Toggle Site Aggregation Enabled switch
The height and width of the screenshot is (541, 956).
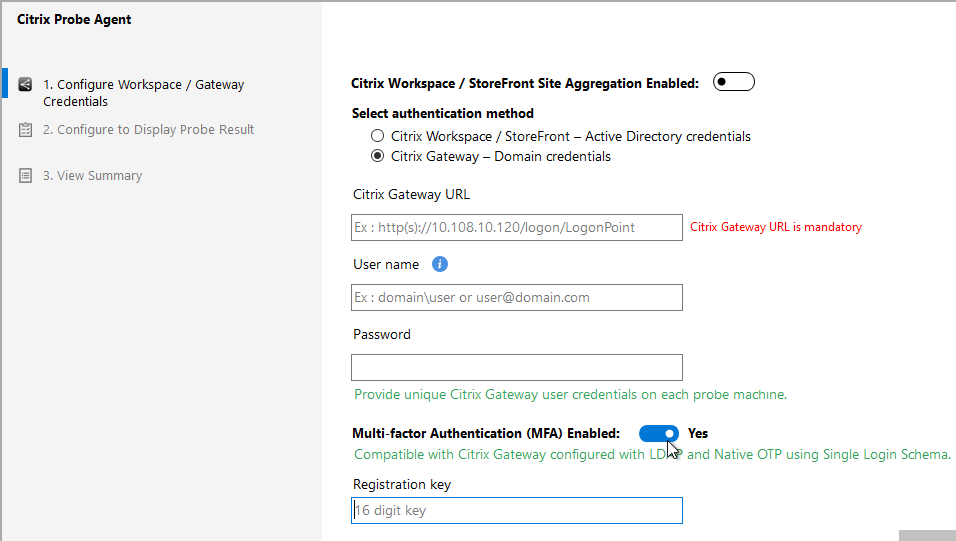(x=733, y=82)
